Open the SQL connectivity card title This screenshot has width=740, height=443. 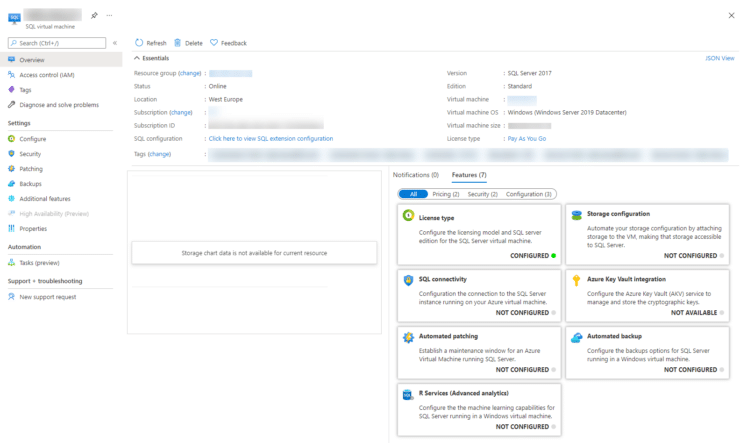[x=443, y=279]
